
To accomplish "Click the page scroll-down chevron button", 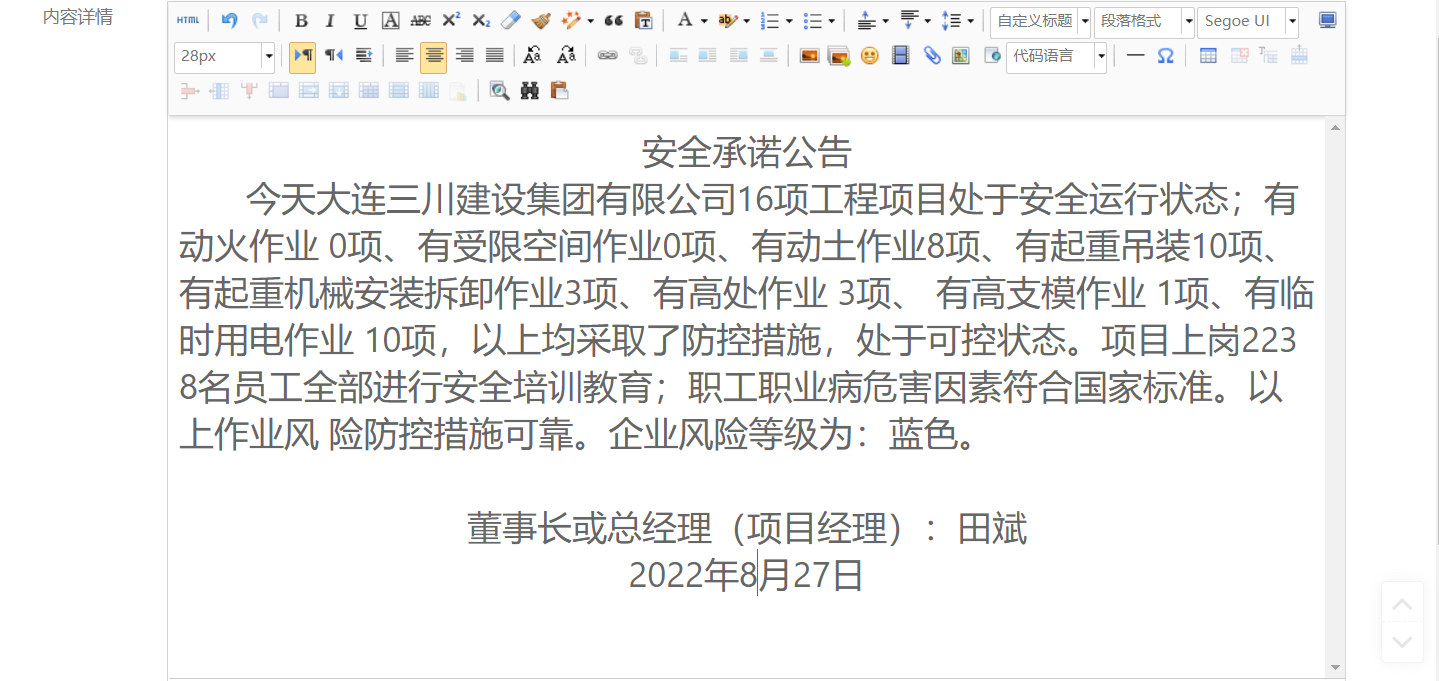I will (1402, 642).
